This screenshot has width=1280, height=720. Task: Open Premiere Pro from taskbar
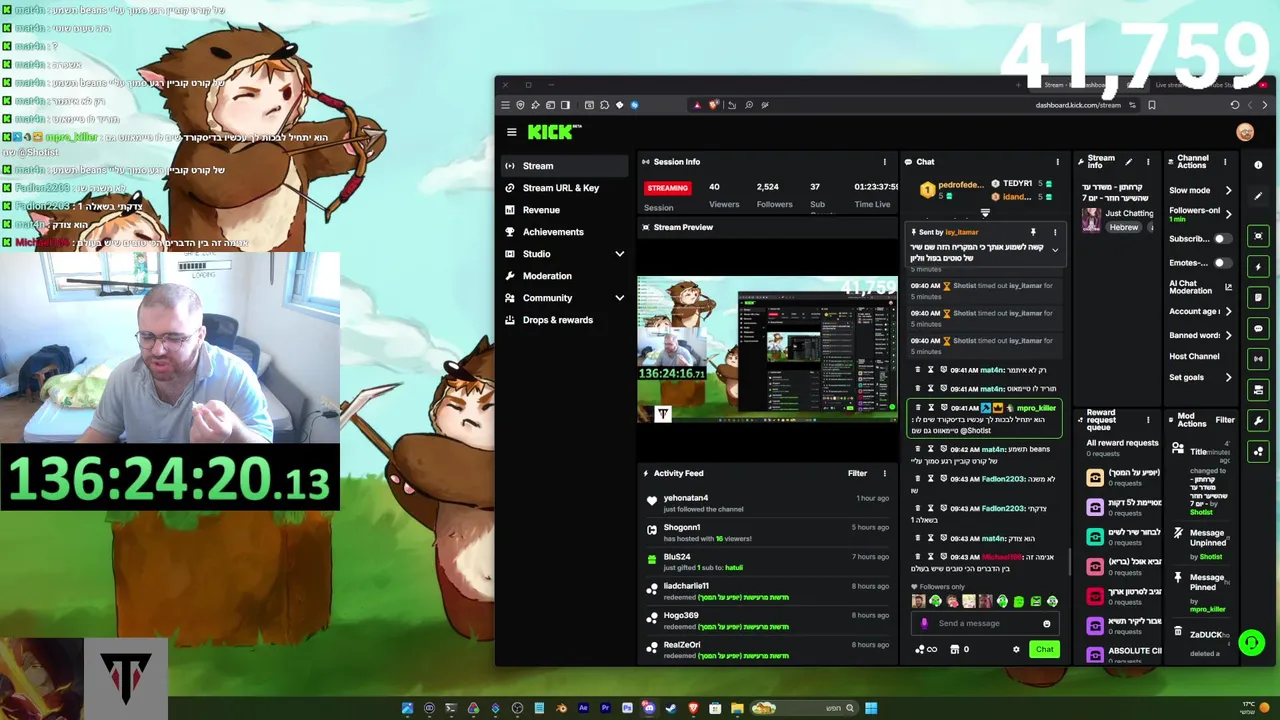click(x=605, y=708)
